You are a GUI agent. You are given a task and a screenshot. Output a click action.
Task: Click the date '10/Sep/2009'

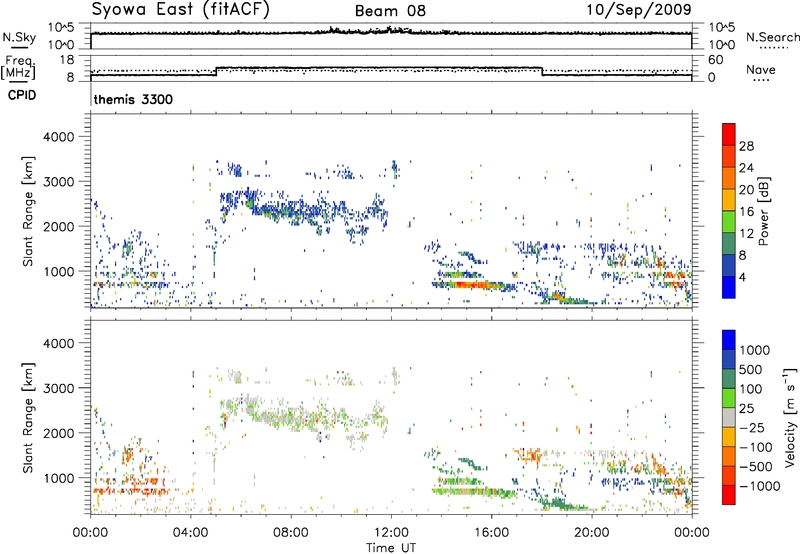639,9
